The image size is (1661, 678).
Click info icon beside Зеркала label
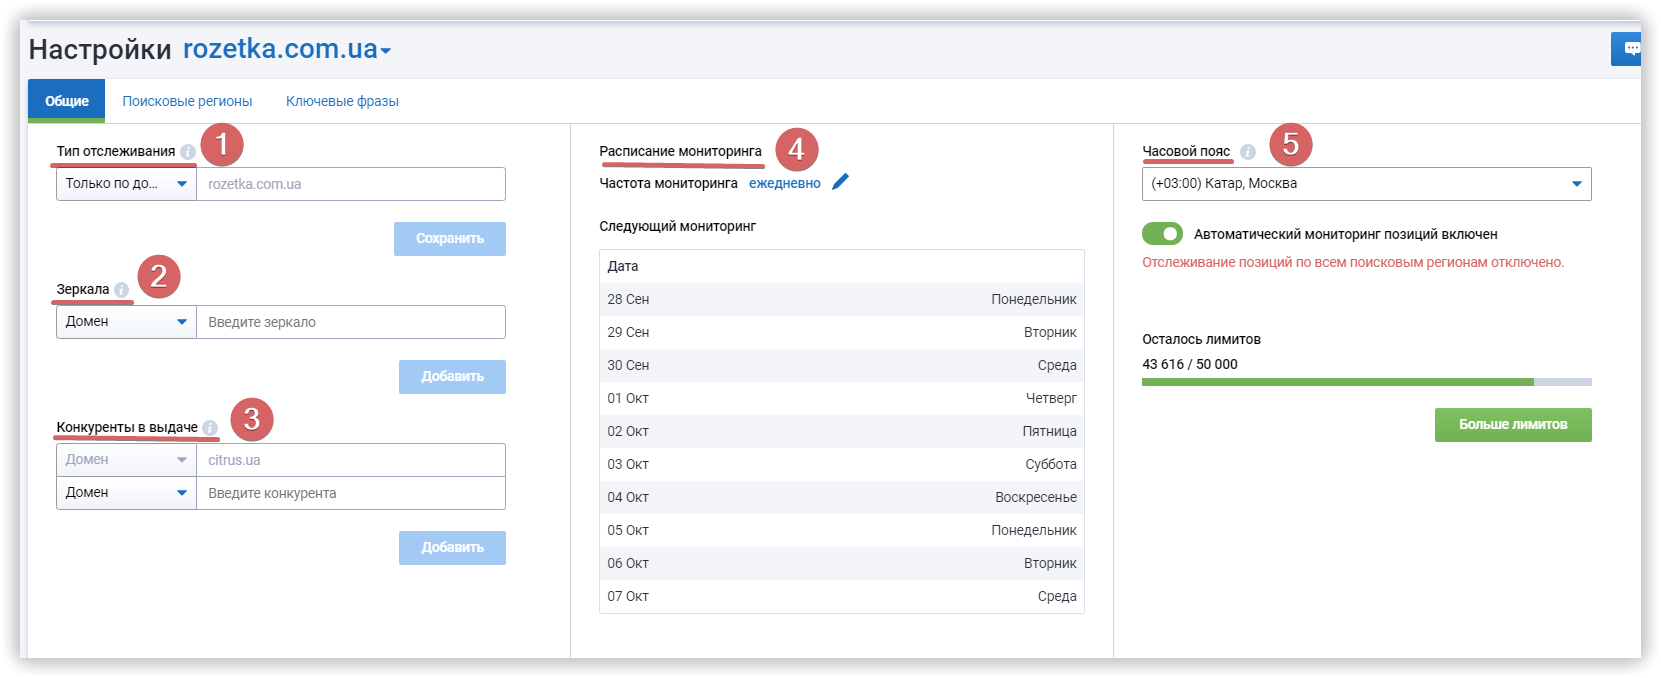(121, 290)
